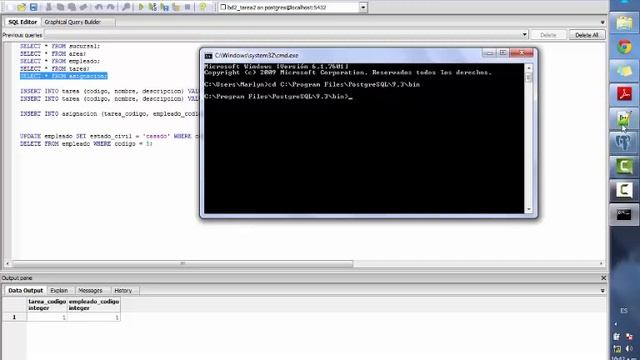Click the tarea_codigo column header

(47, 304)
